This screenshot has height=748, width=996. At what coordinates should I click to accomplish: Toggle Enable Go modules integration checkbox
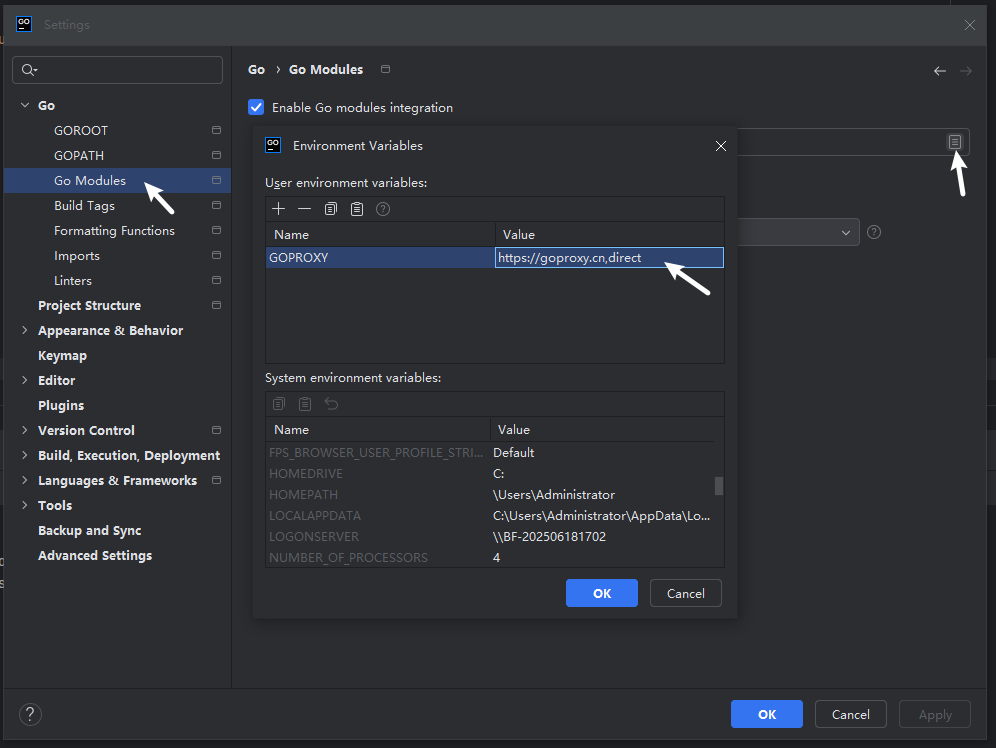point(257,108)
